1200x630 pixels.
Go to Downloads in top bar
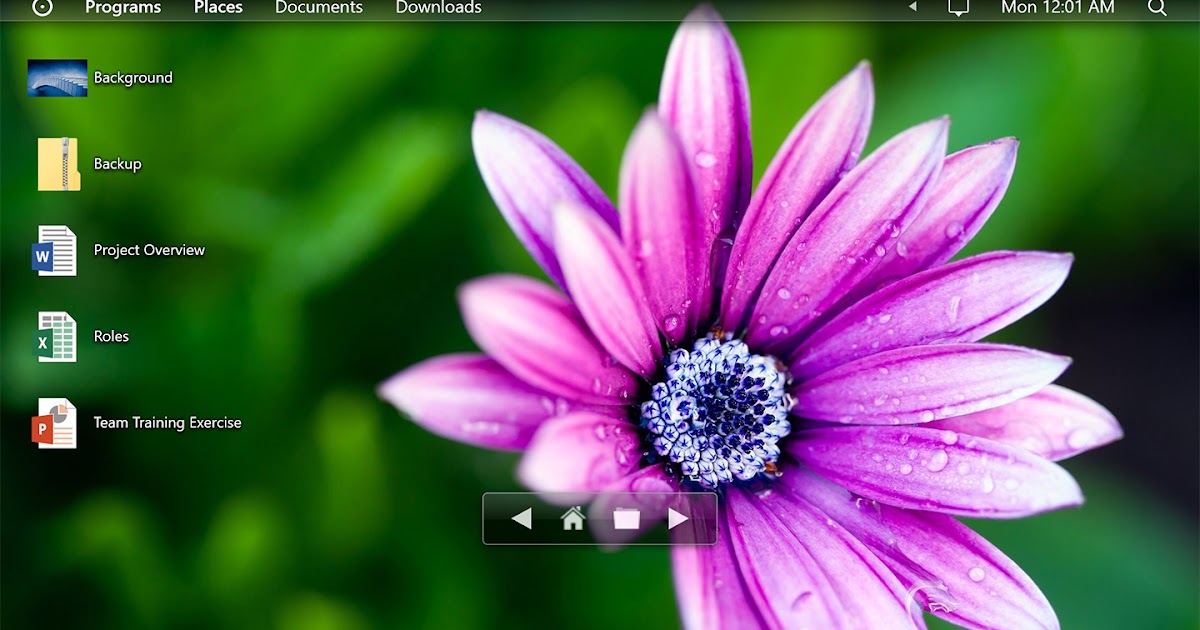pos(438,8)
